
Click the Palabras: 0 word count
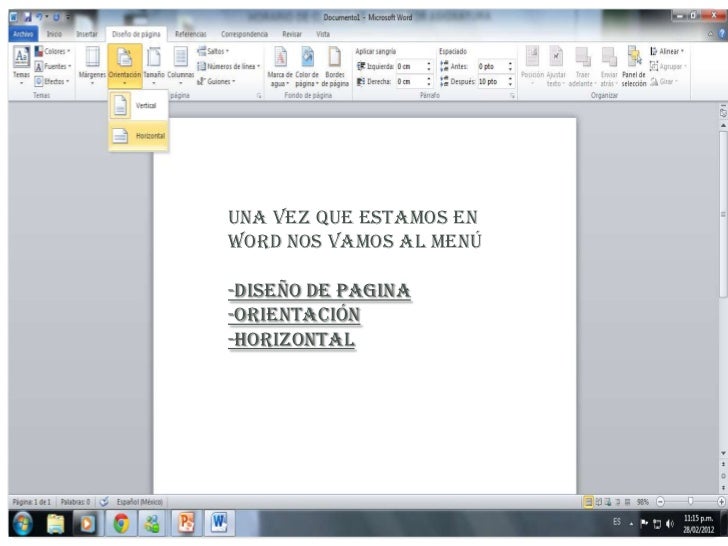click(75, 502)
